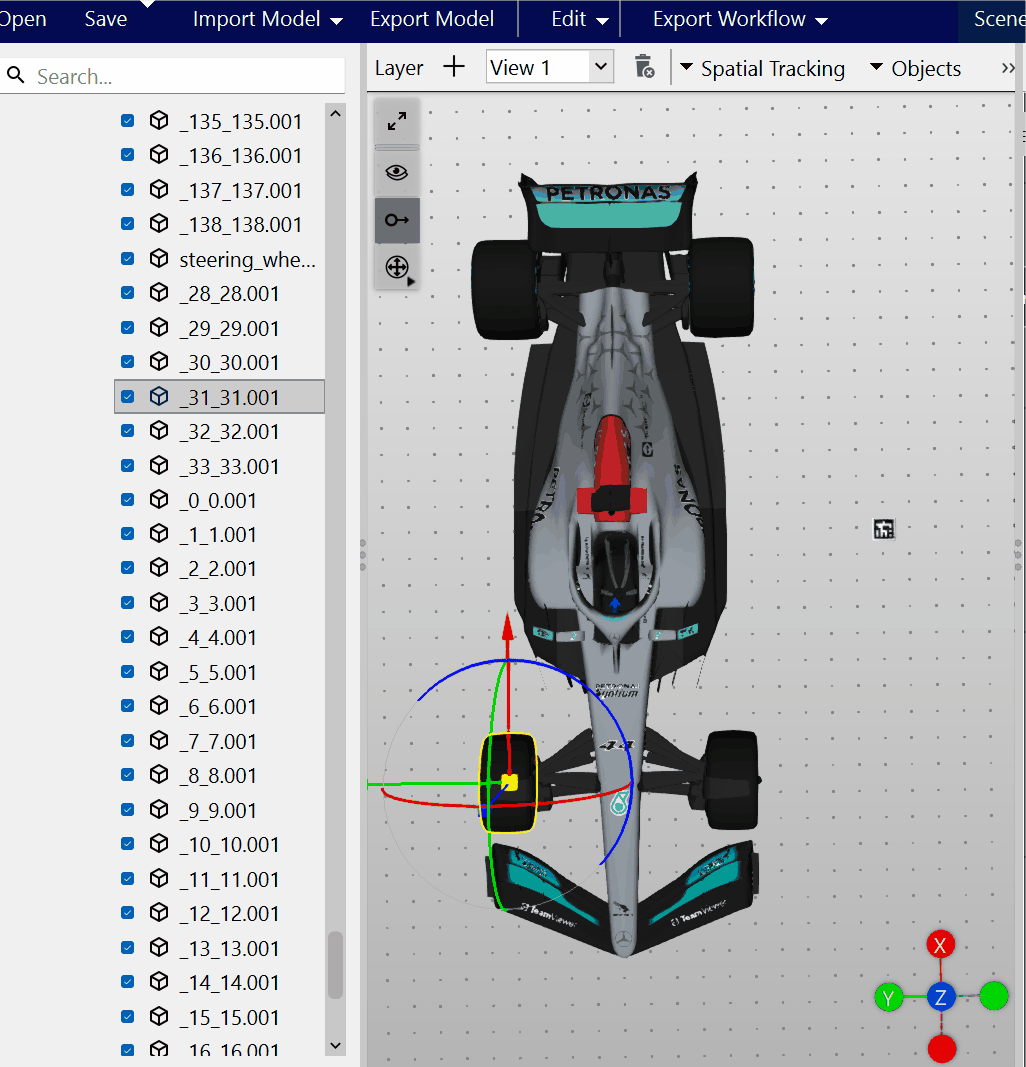Viewport: 1026px width, 1067px height.
Task: Click the cube icon of _33_33.001
Action: pyautogui.click(x=159, y=465)
